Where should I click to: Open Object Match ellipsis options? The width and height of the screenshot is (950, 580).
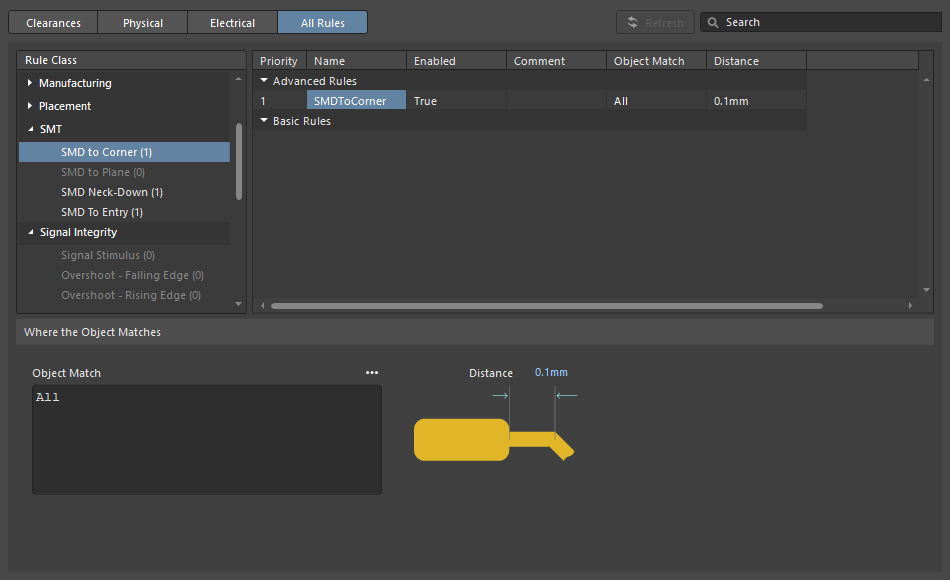[x=372, y=373]
